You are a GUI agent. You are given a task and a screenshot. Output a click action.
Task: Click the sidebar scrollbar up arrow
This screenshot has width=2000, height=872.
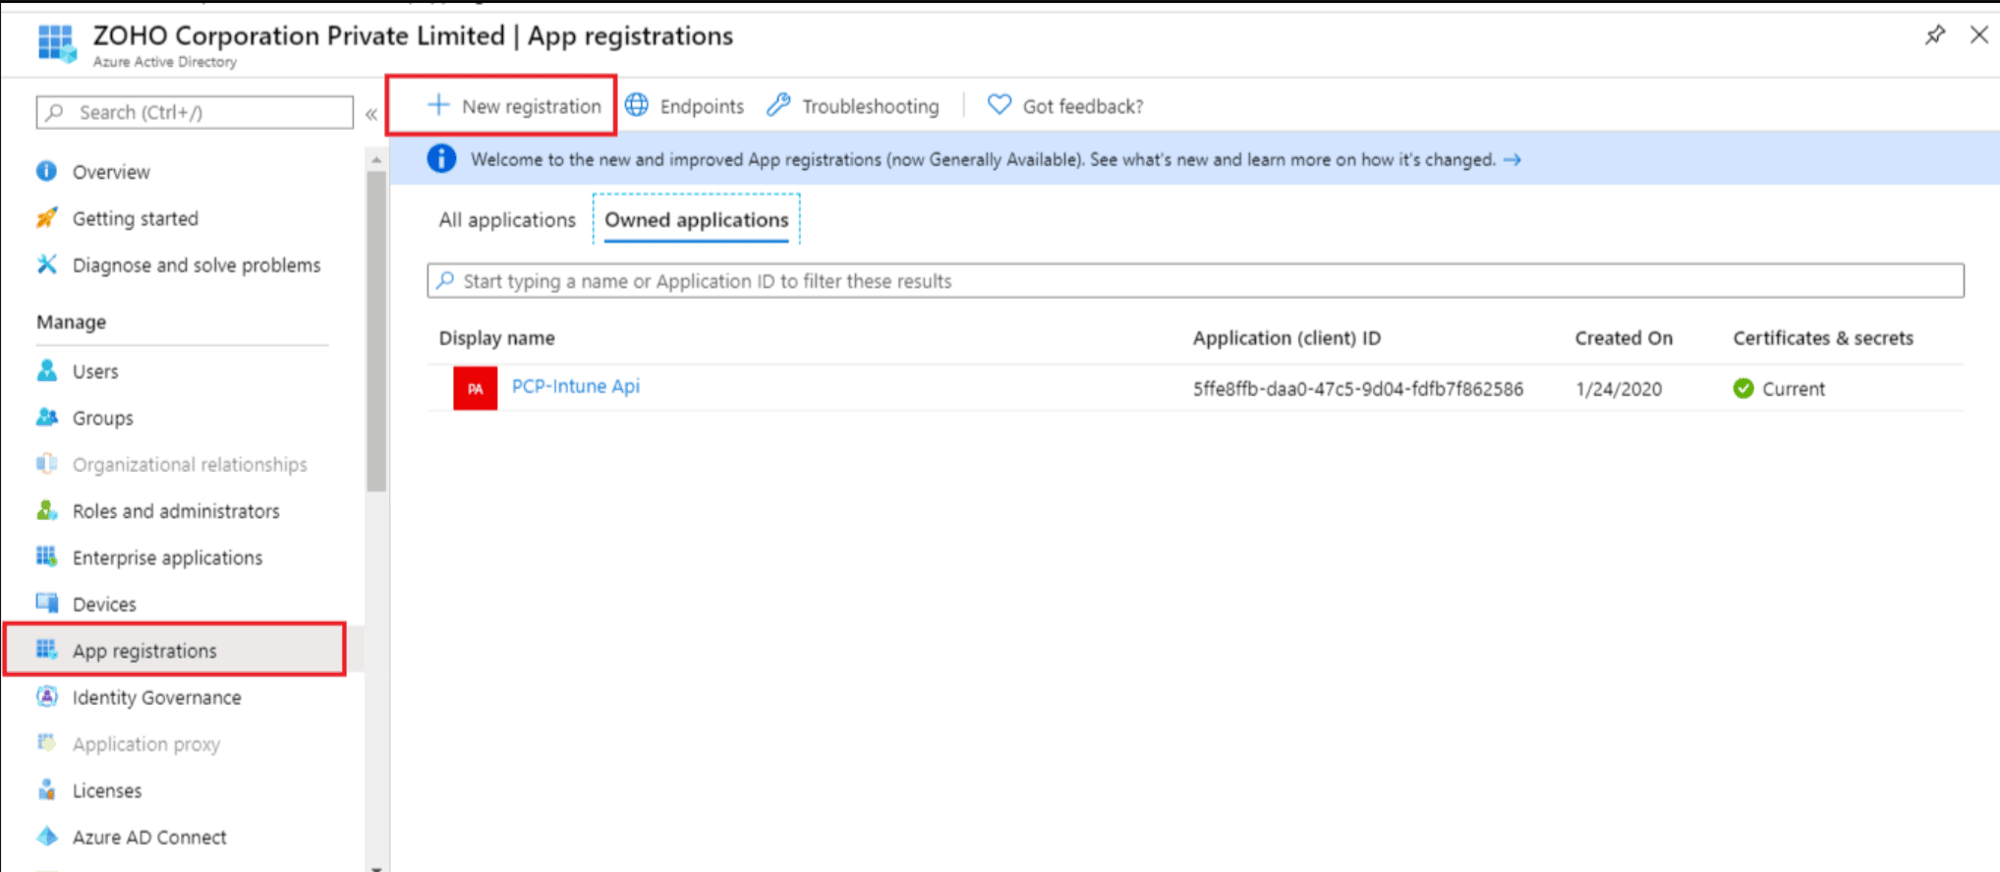pos(376,160)
